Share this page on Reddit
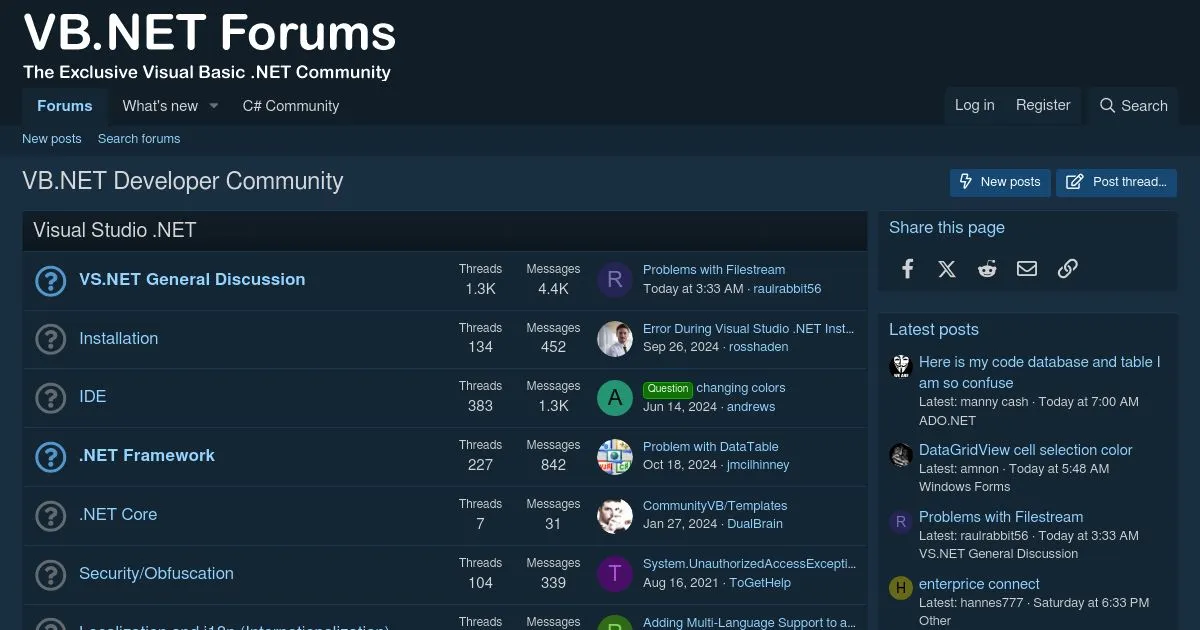Screen dimensions: 1200x630 click(x=987, y=268)
